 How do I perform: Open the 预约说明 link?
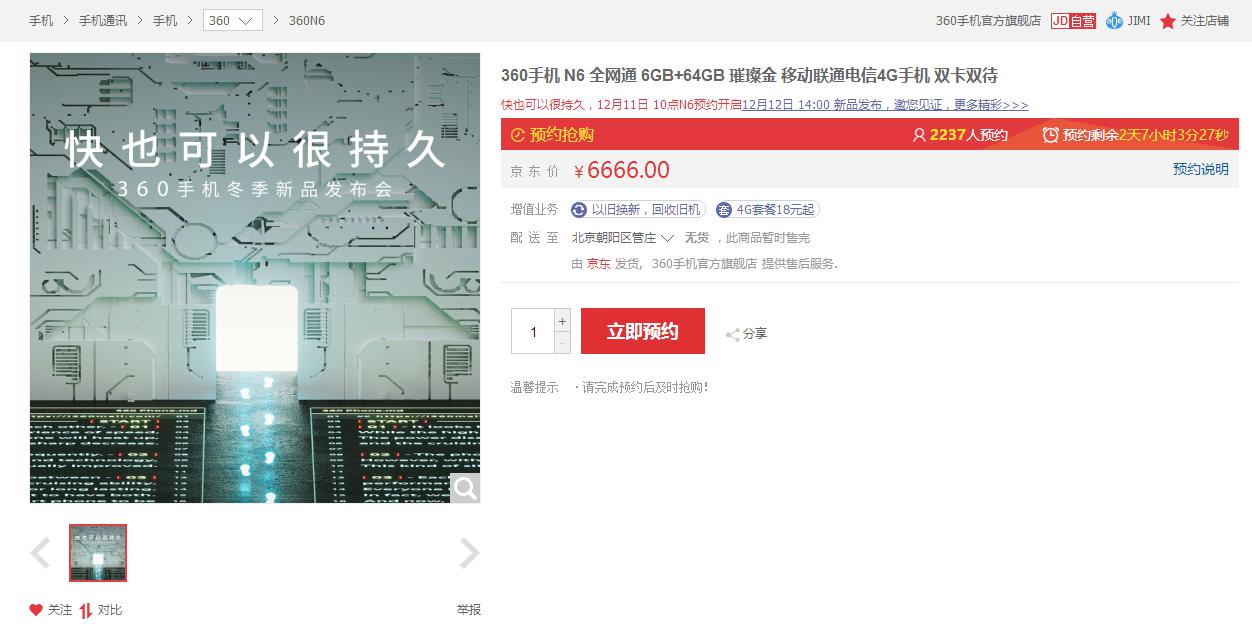tap(1201, 170)
